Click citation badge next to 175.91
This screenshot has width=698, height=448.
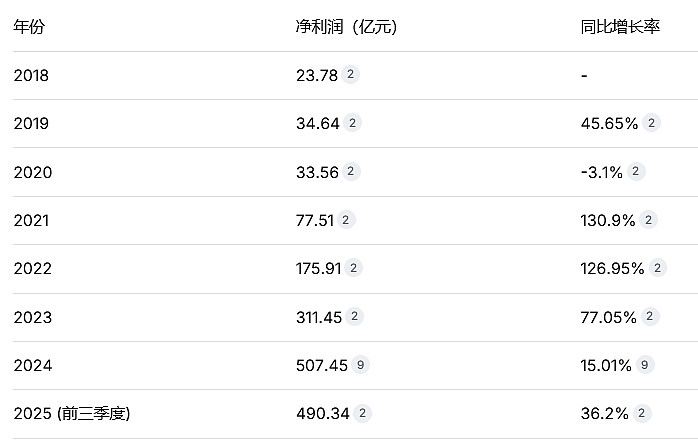[354, 268]
